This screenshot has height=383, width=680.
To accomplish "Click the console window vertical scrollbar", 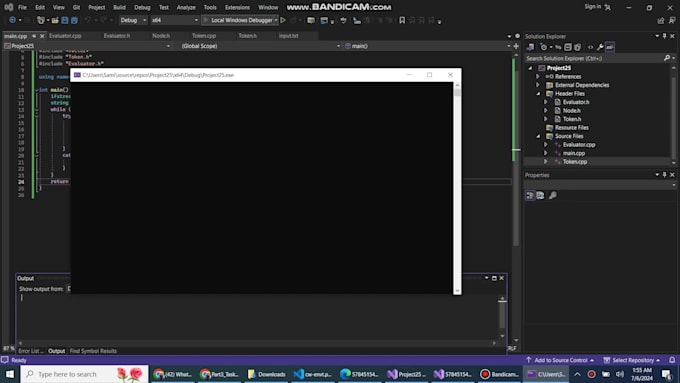I will [x=457, y=188].
